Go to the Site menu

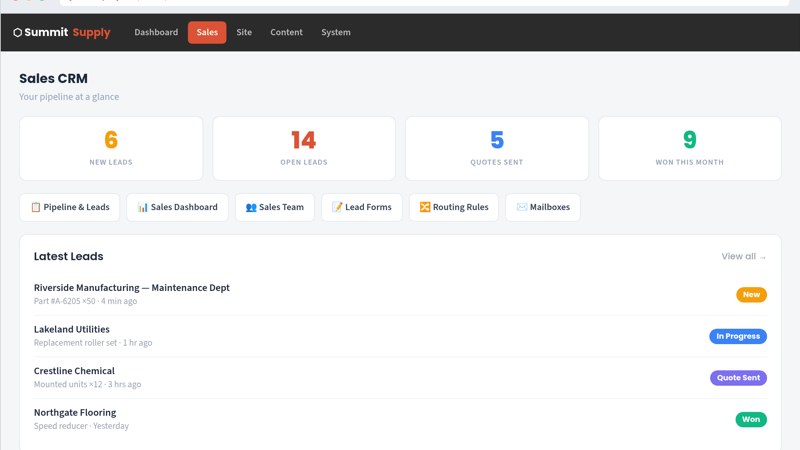tap(244, 32)
